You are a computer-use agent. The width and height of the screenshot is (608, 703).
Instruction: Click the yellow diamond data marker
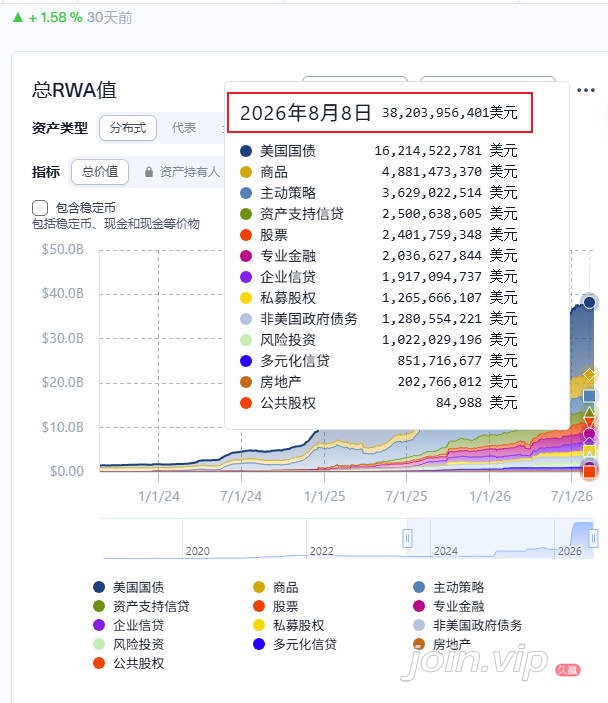coord(589,374)
